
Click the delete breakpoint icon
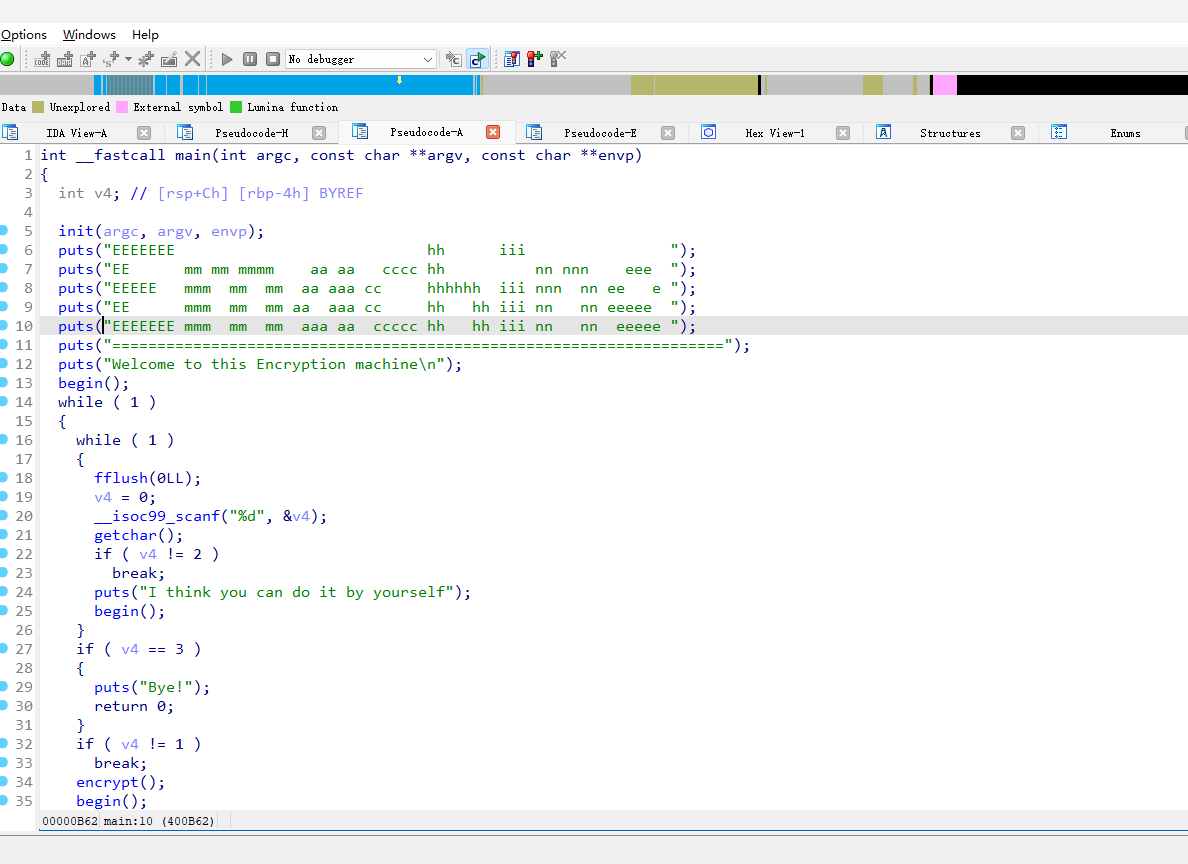click(x=558, y=59)
